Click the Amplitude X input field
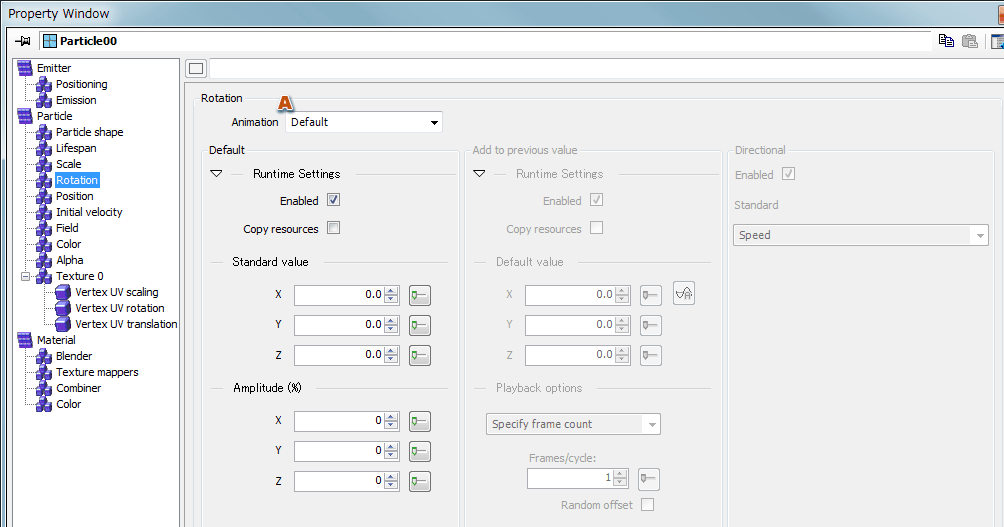1004x527 pixels. (338, 421)
